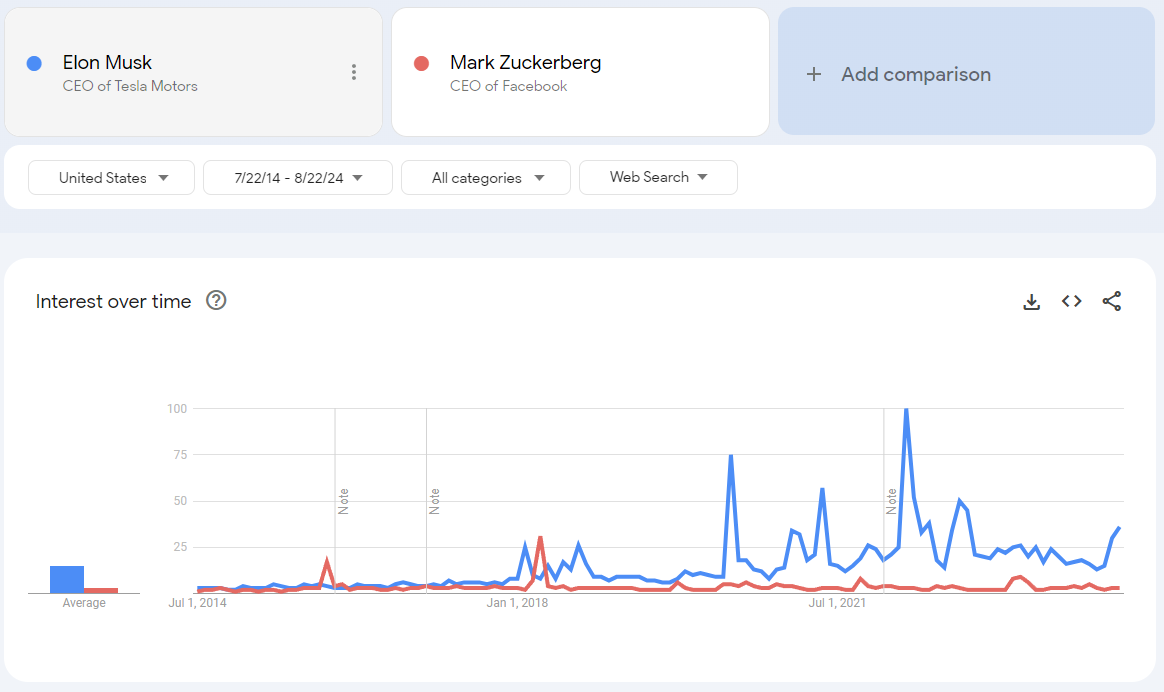This screenshot has height=692, width=1164.
Task: Download the interest over time data
Action: click(x=1032, y=301)
